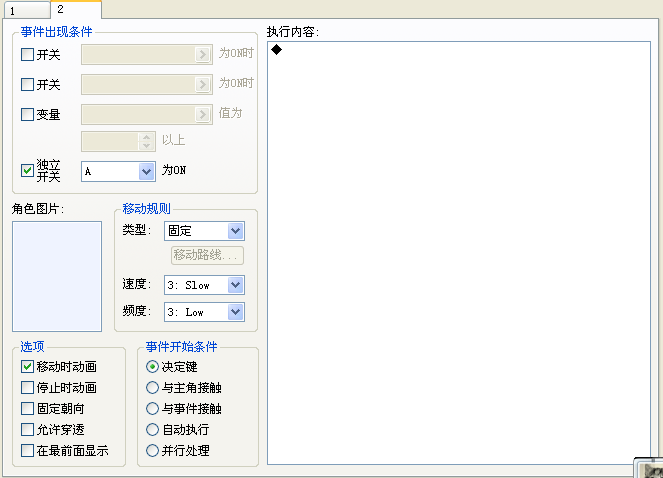Select event page tab 2
663x478 pixels.
click(x=76, y=9)
